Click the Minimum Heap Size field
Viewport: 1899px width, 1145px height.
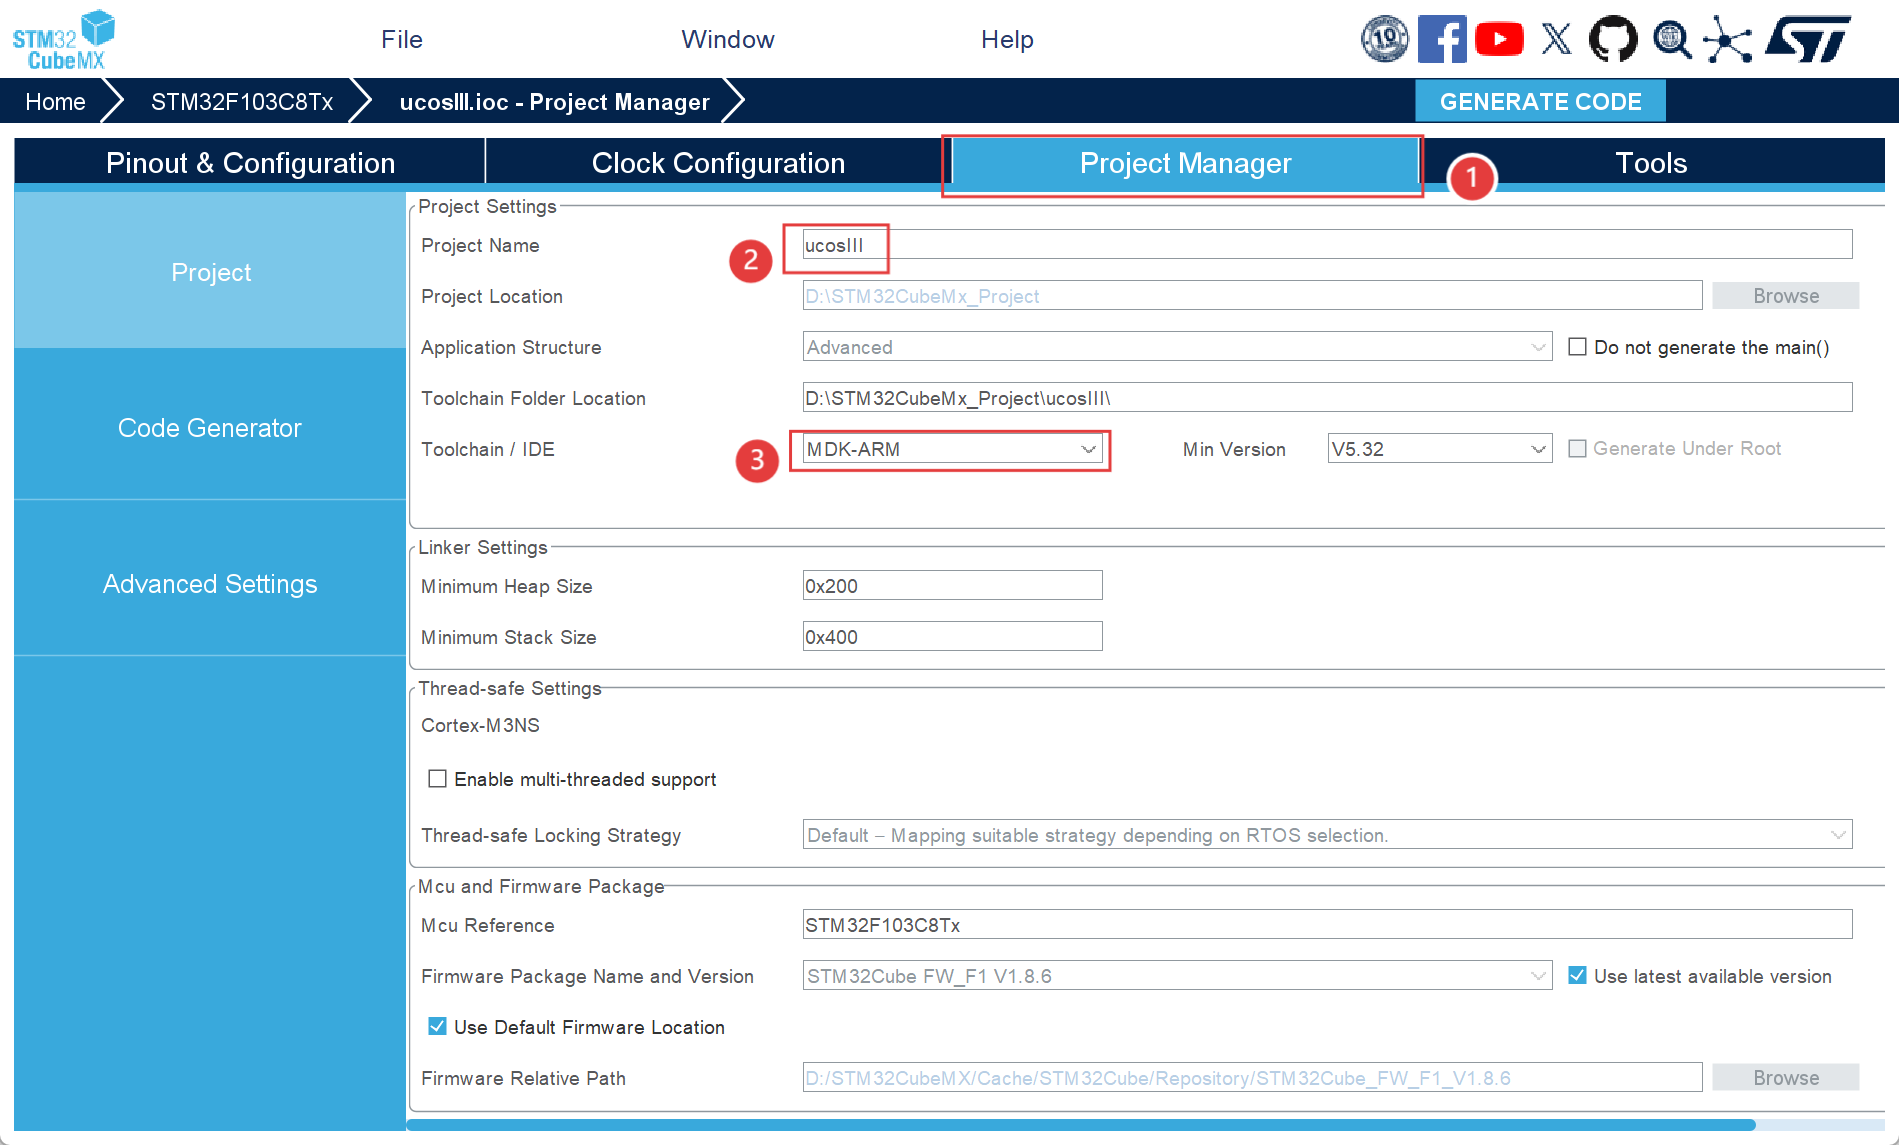coord(952,586)
